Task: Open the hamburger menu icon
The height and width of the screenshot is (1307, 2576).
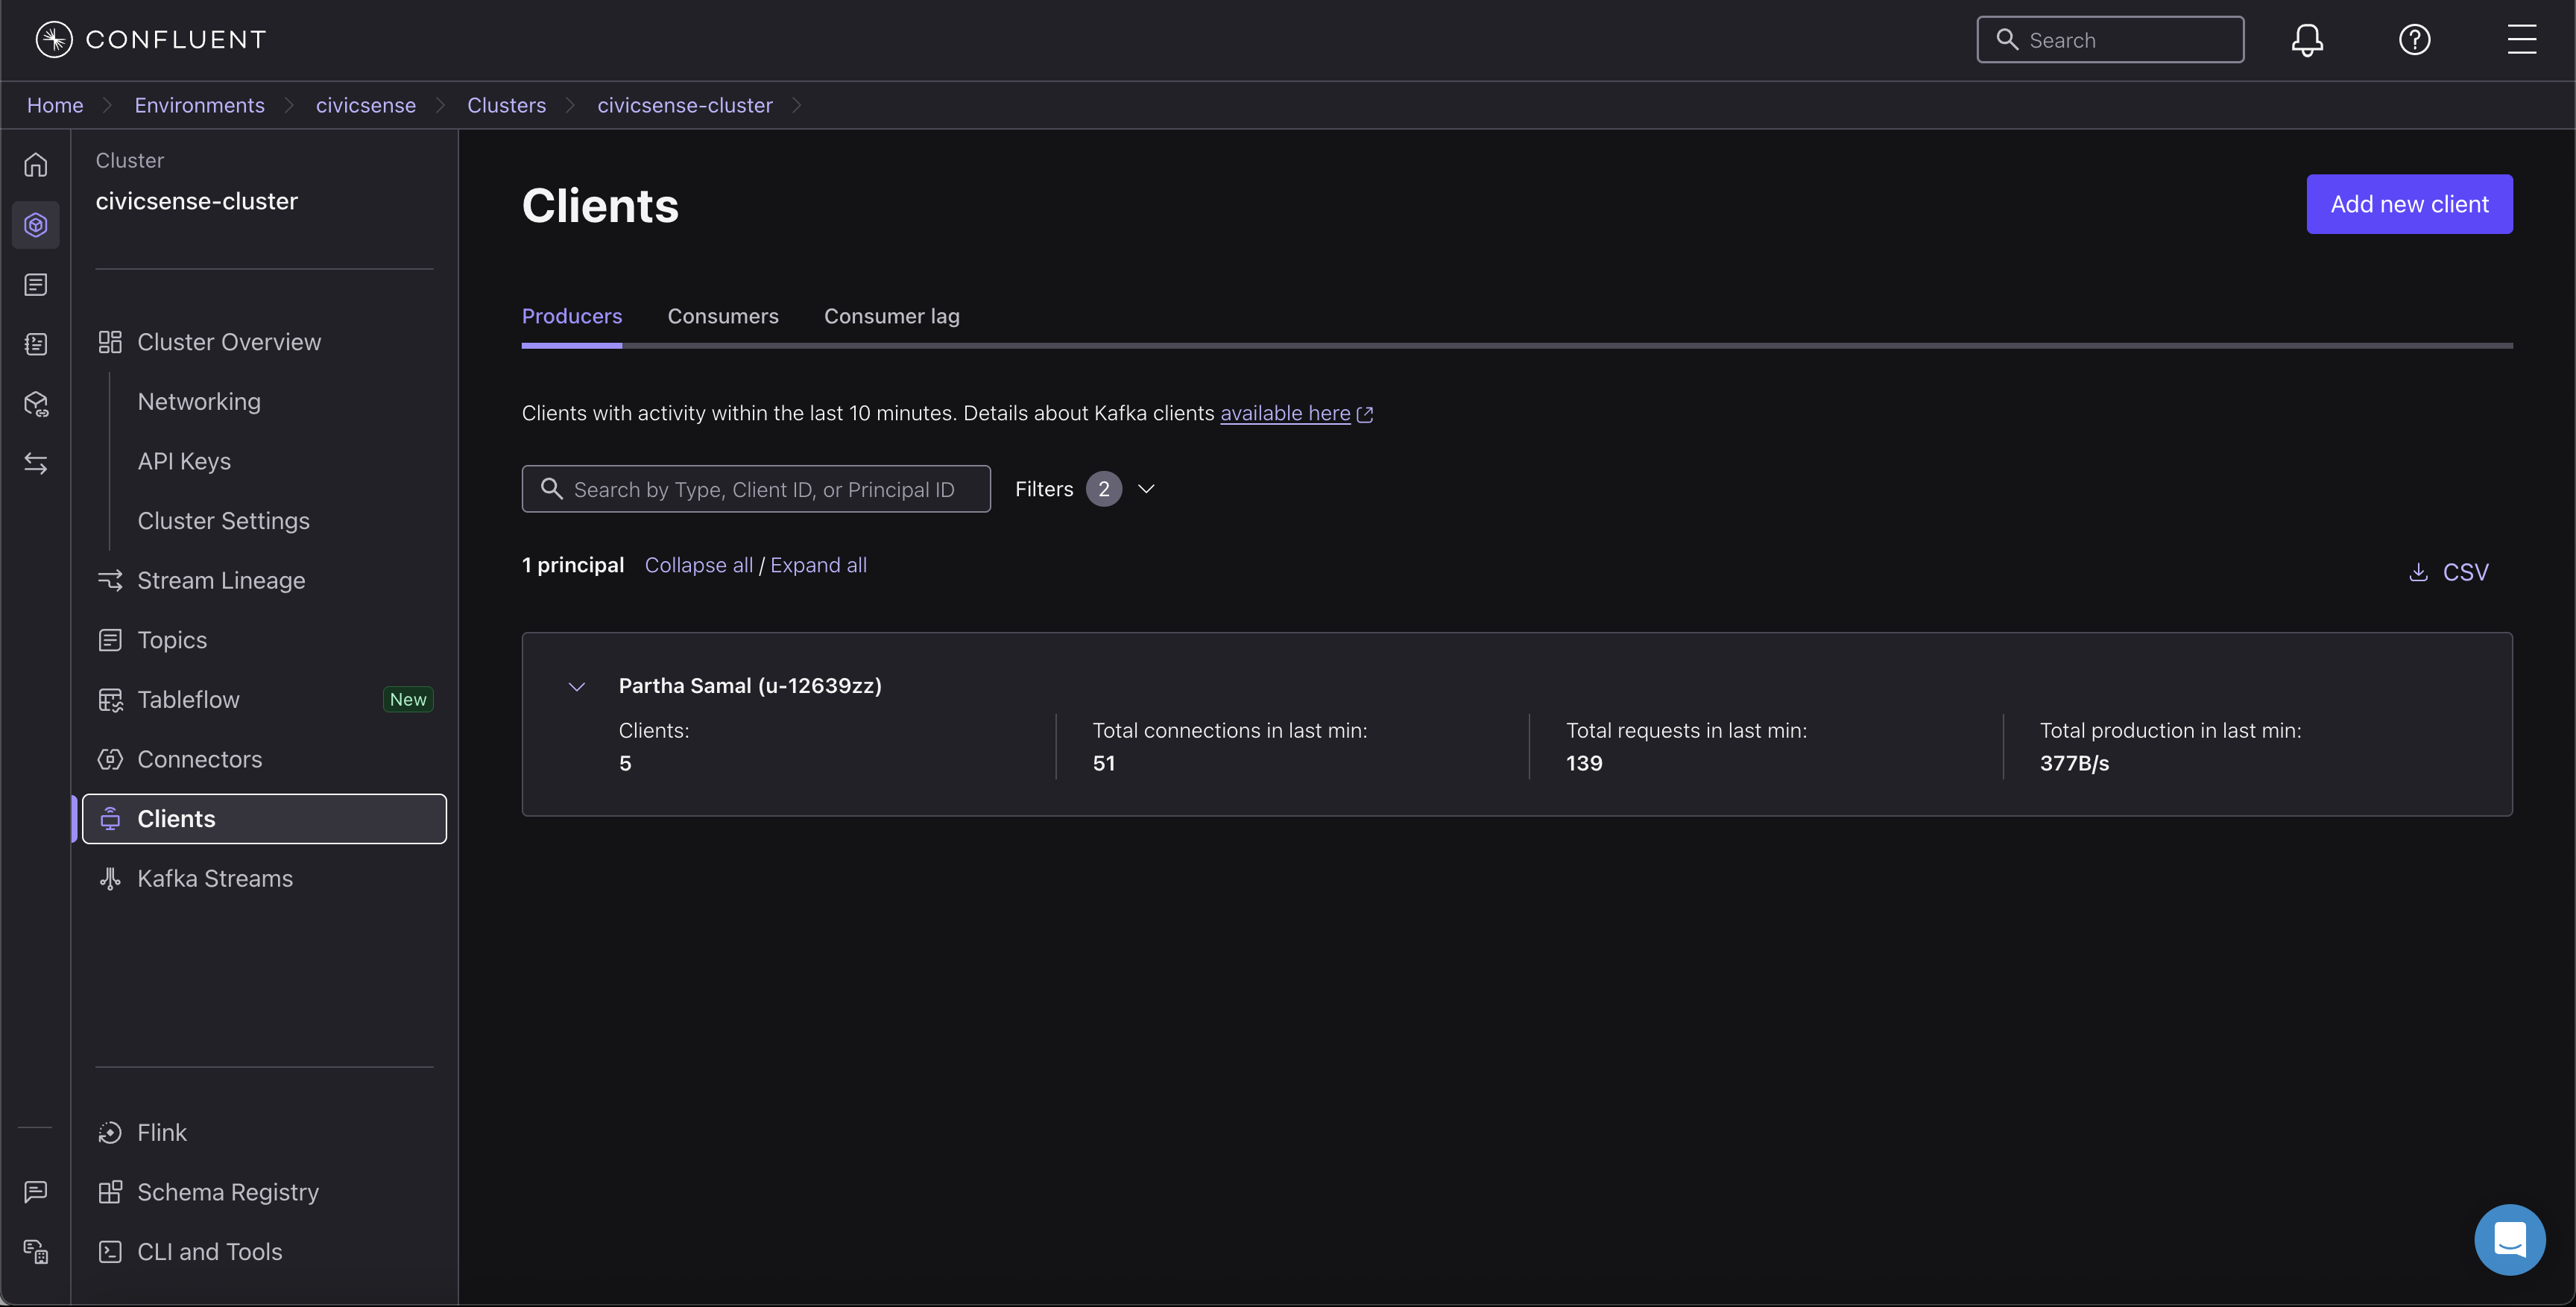Action: coord(2521,40)
